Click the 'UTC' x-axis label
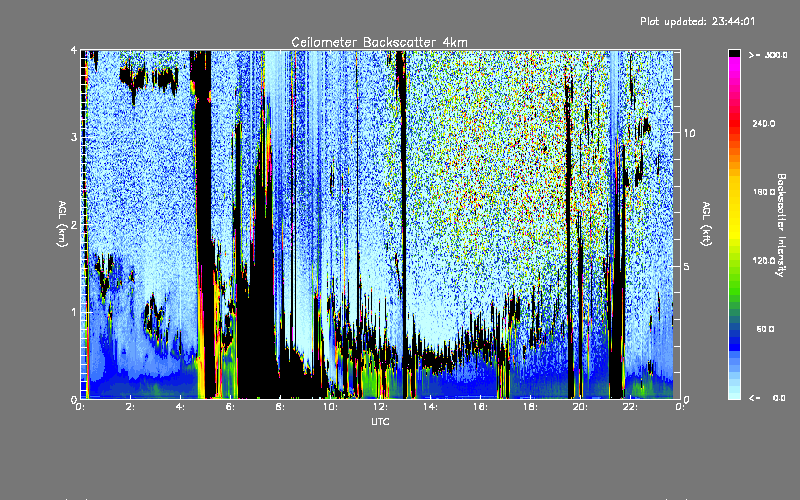The image size is (800, 500). click(380, 421)
